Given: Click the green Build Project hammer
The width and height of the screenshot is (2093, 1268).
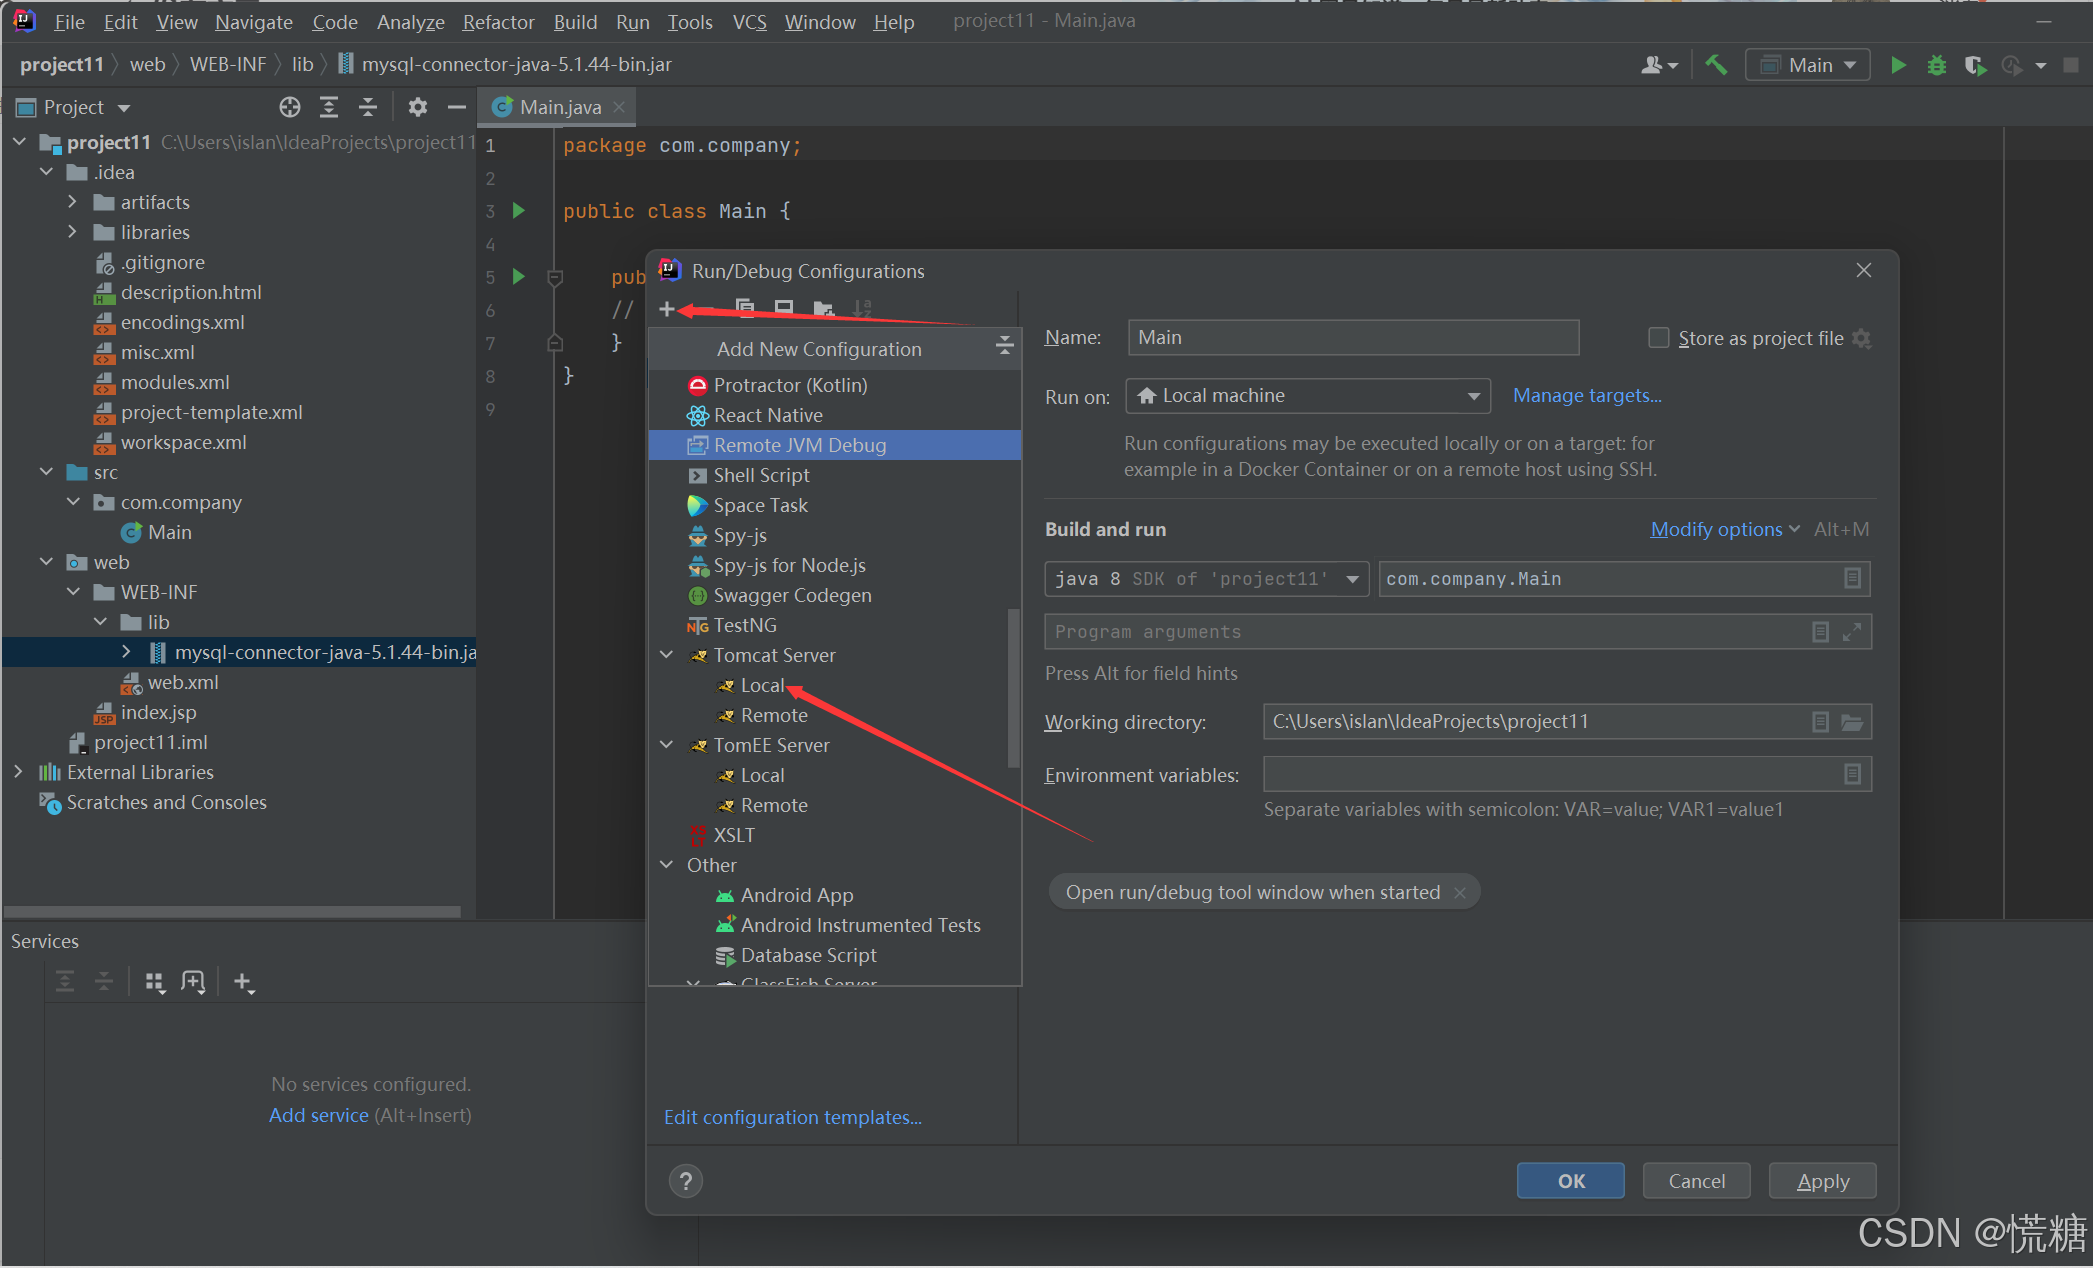Looking at the screenshot, I should 1716,65.
